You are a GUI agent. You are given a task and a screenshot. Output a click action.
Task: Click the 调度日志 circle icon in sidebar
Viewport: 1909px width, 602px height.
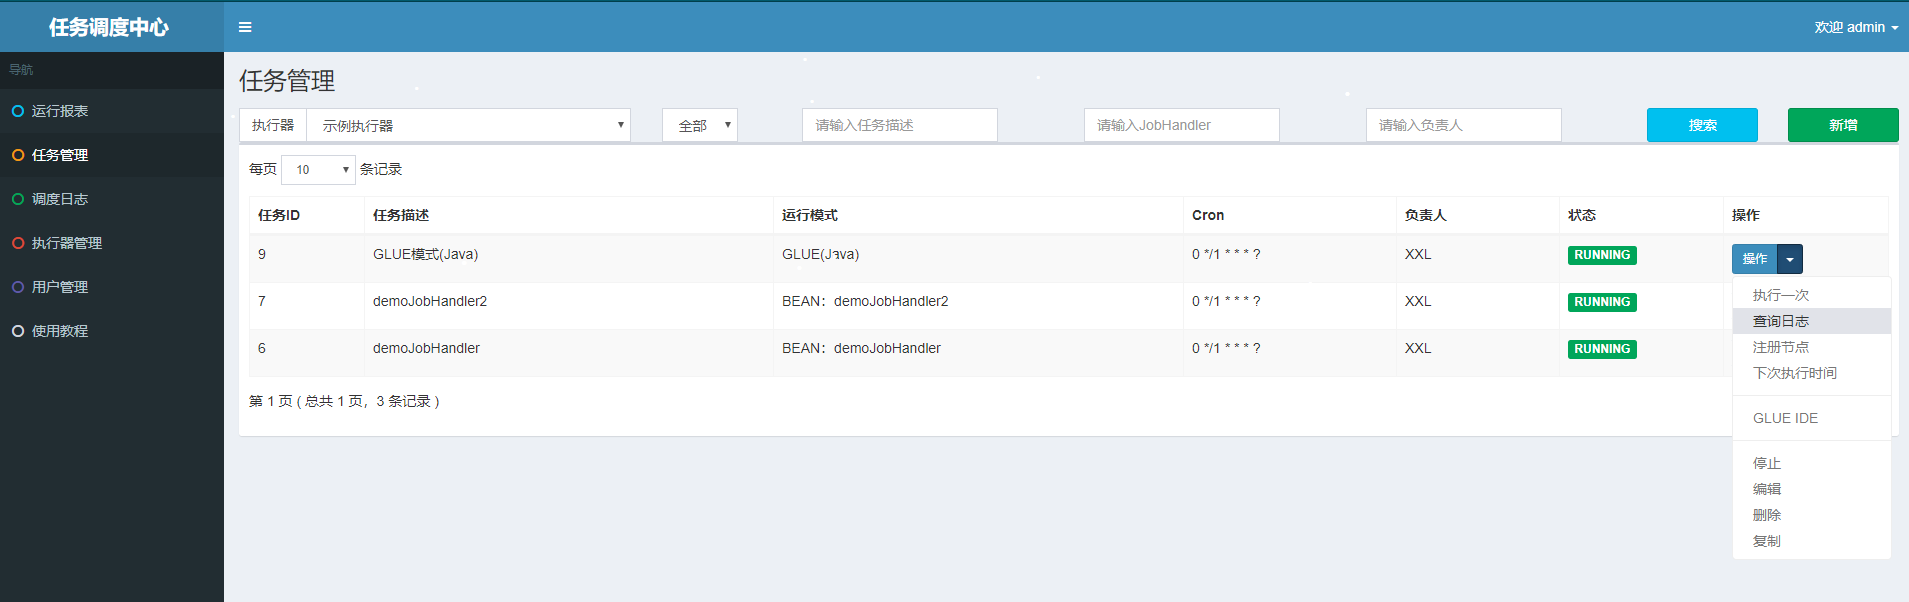18,199
